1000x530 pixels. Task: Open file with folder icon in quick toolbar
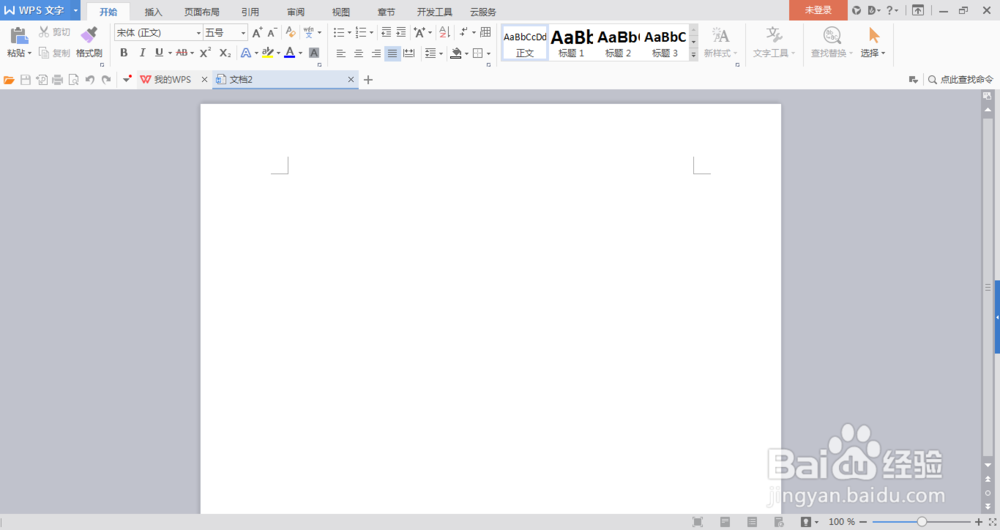pos(9,80)
